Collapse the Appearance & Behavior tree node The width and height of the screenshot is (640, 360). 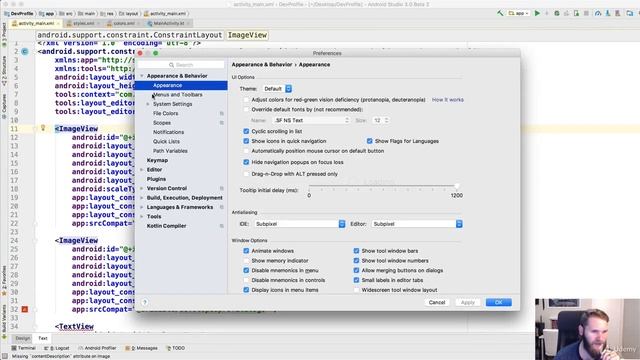coord(142,76)
